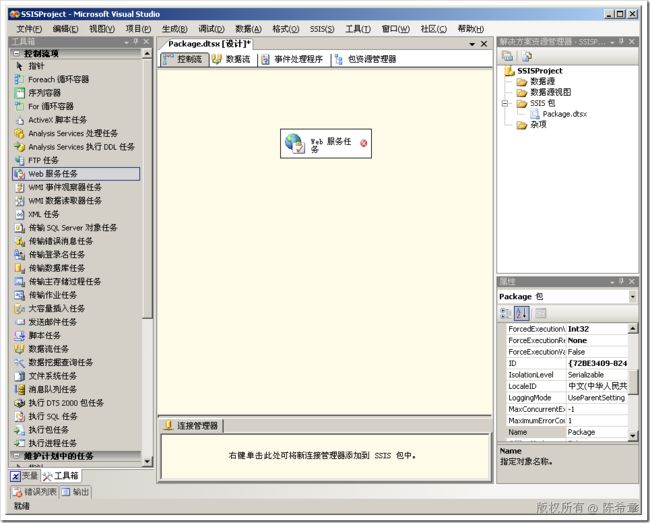650x523 pixels.
Task: Choose 执行 DTS 2000 包任务 icon
Action: tap(19, 403)
